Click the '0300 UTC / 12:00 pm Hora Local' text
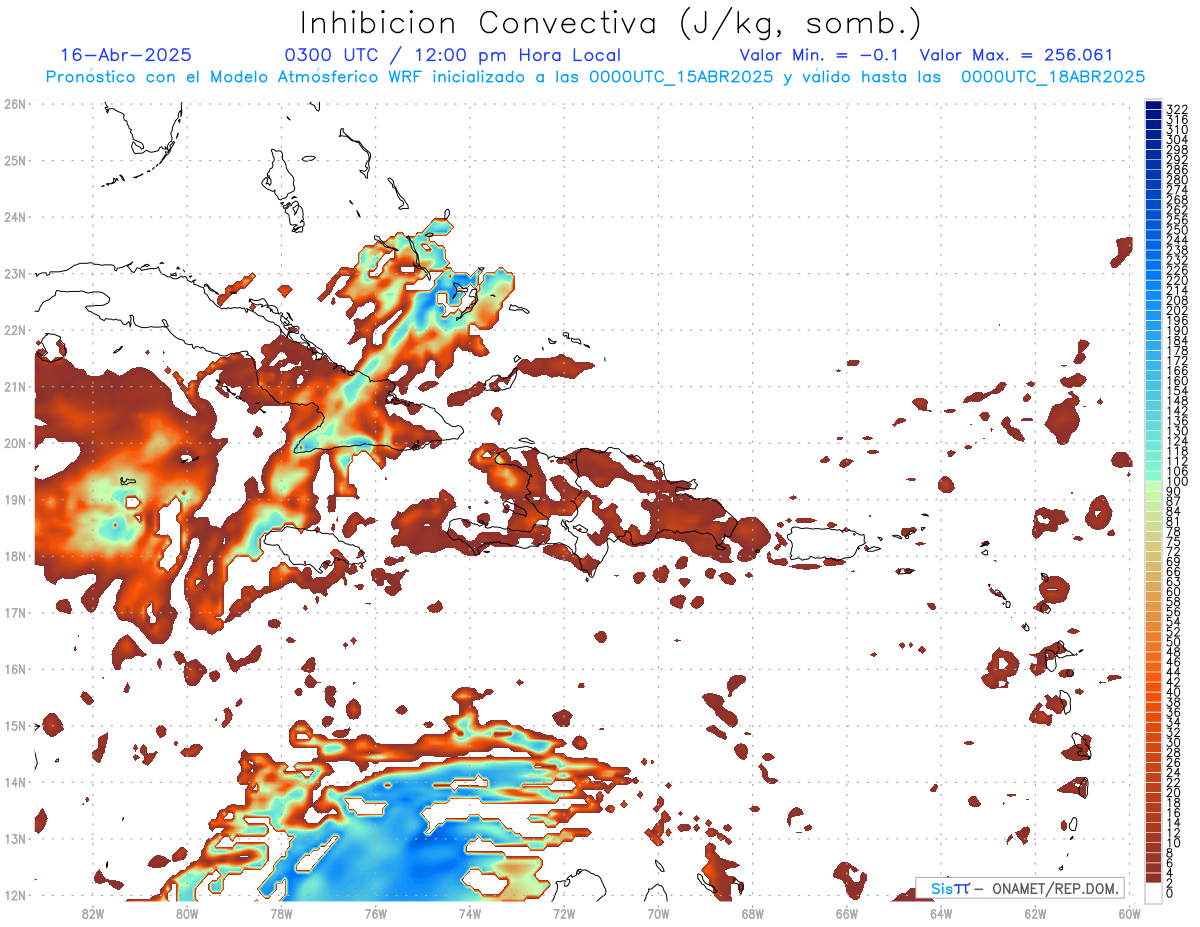This screenshot has width=1200, height=927. (x=452, y=56)
